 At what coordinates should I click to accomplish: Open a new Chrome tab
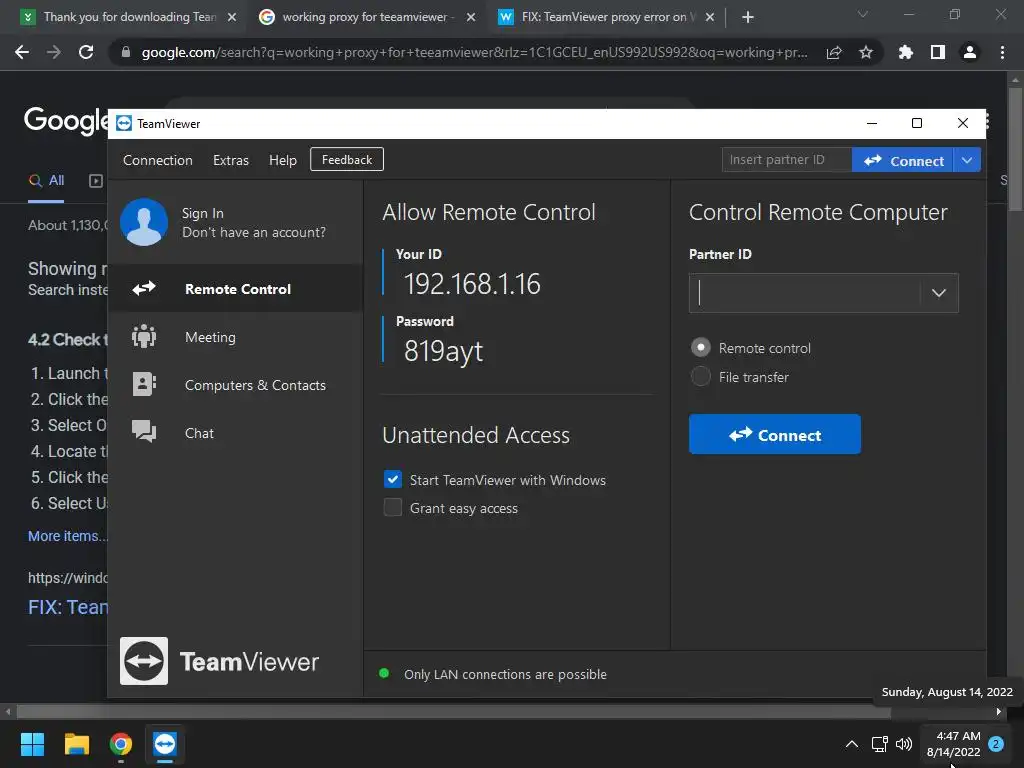748,17
